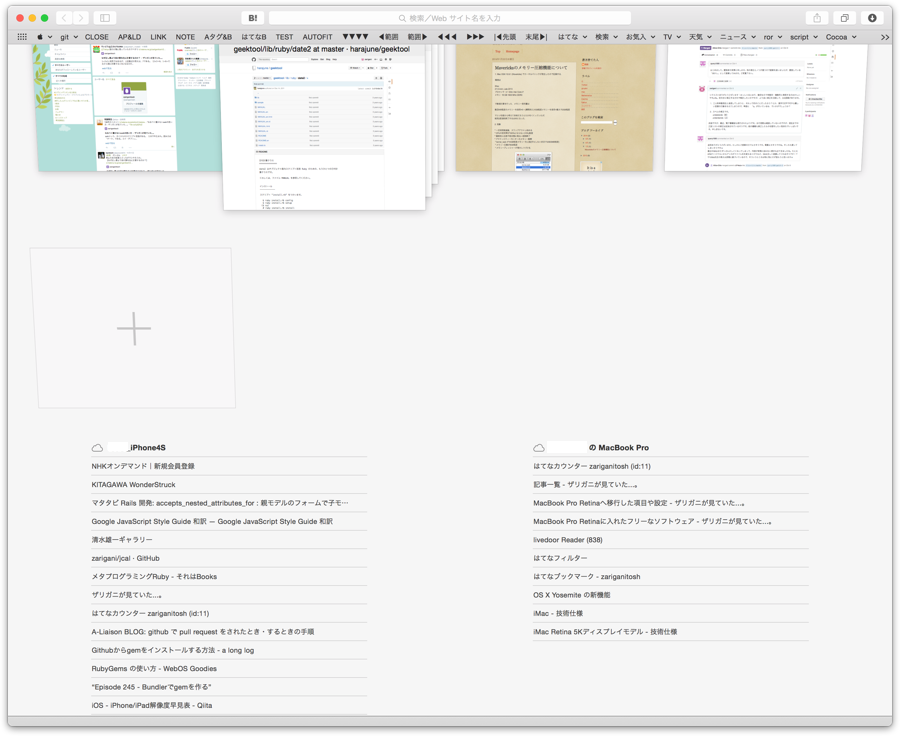
Task: Click the |◀先頭 bookmarklet
Action: pyautogui.click(x=505, y=37)
